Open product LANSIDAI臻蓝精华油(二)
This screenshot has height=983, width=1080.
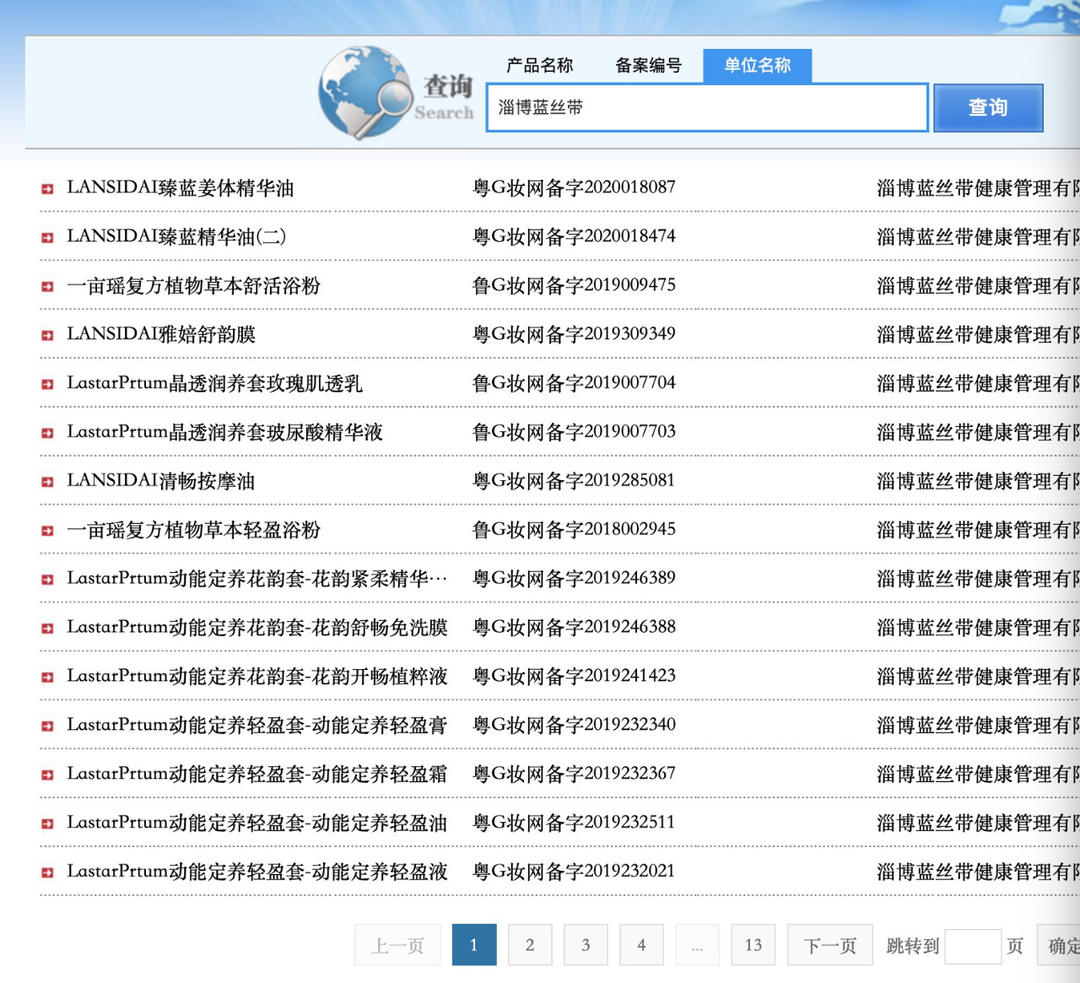point(176,237)
